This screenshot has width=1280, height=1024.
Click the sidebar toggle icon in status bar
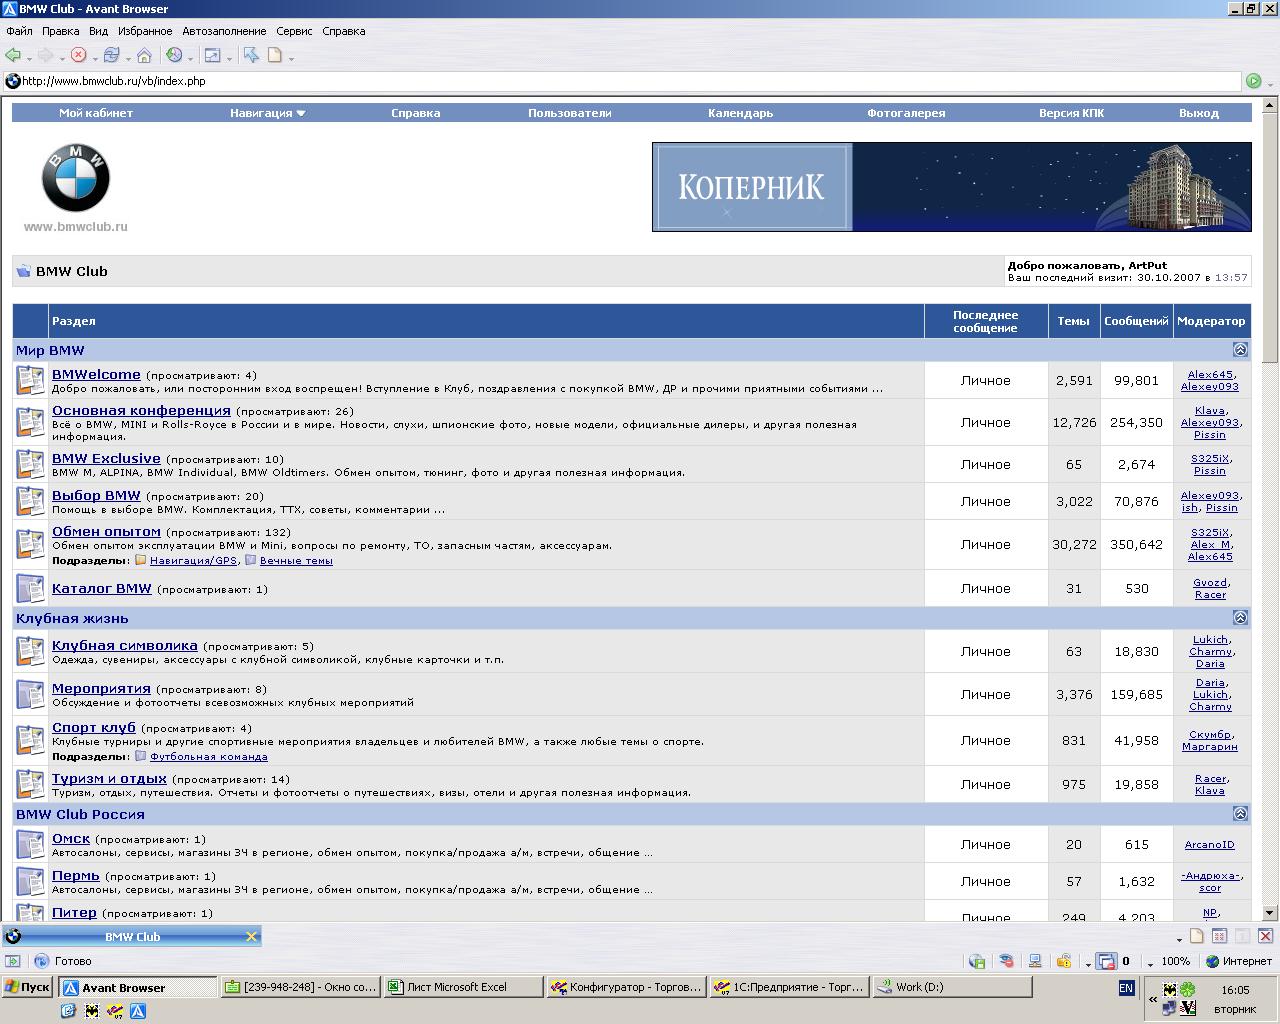[12, 961]
